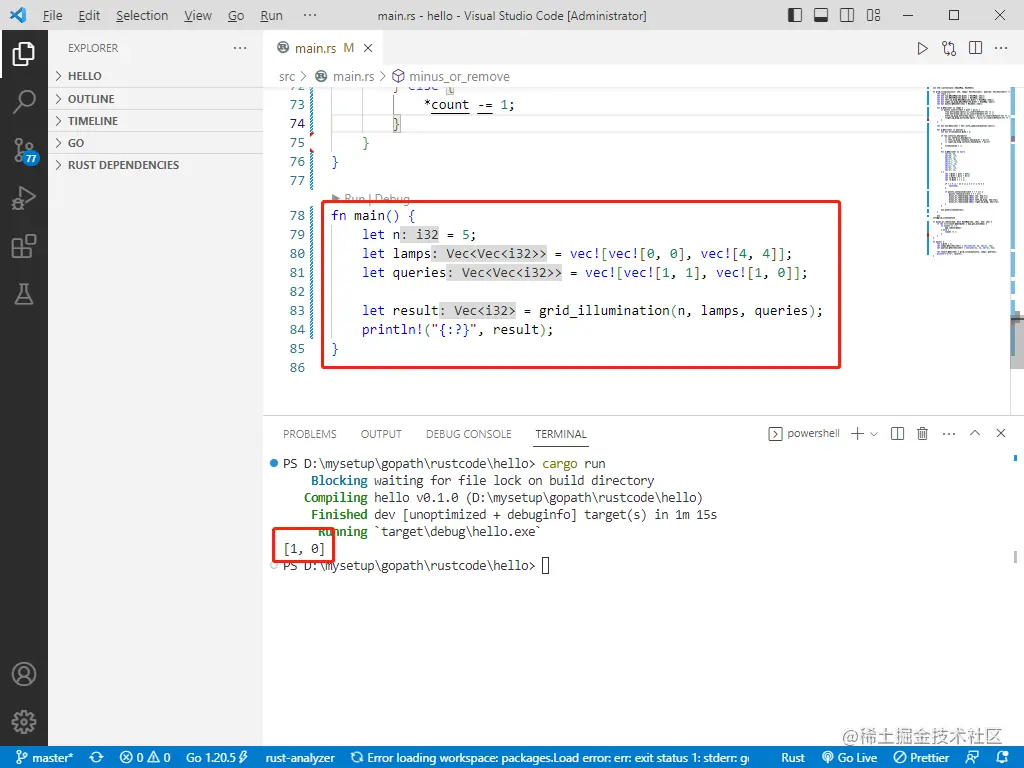The image size is (1024, 768).
Task: Open the Accounts menu
Action: 24,674
